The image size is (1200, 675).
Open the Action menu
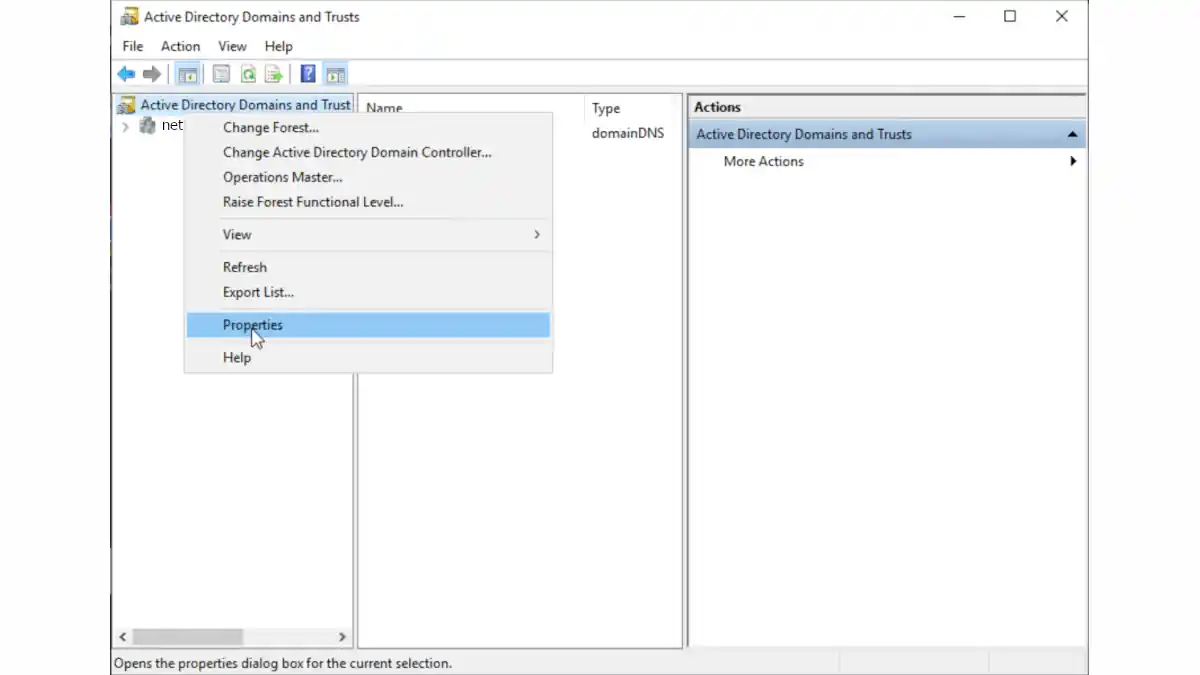click(180, 46)
